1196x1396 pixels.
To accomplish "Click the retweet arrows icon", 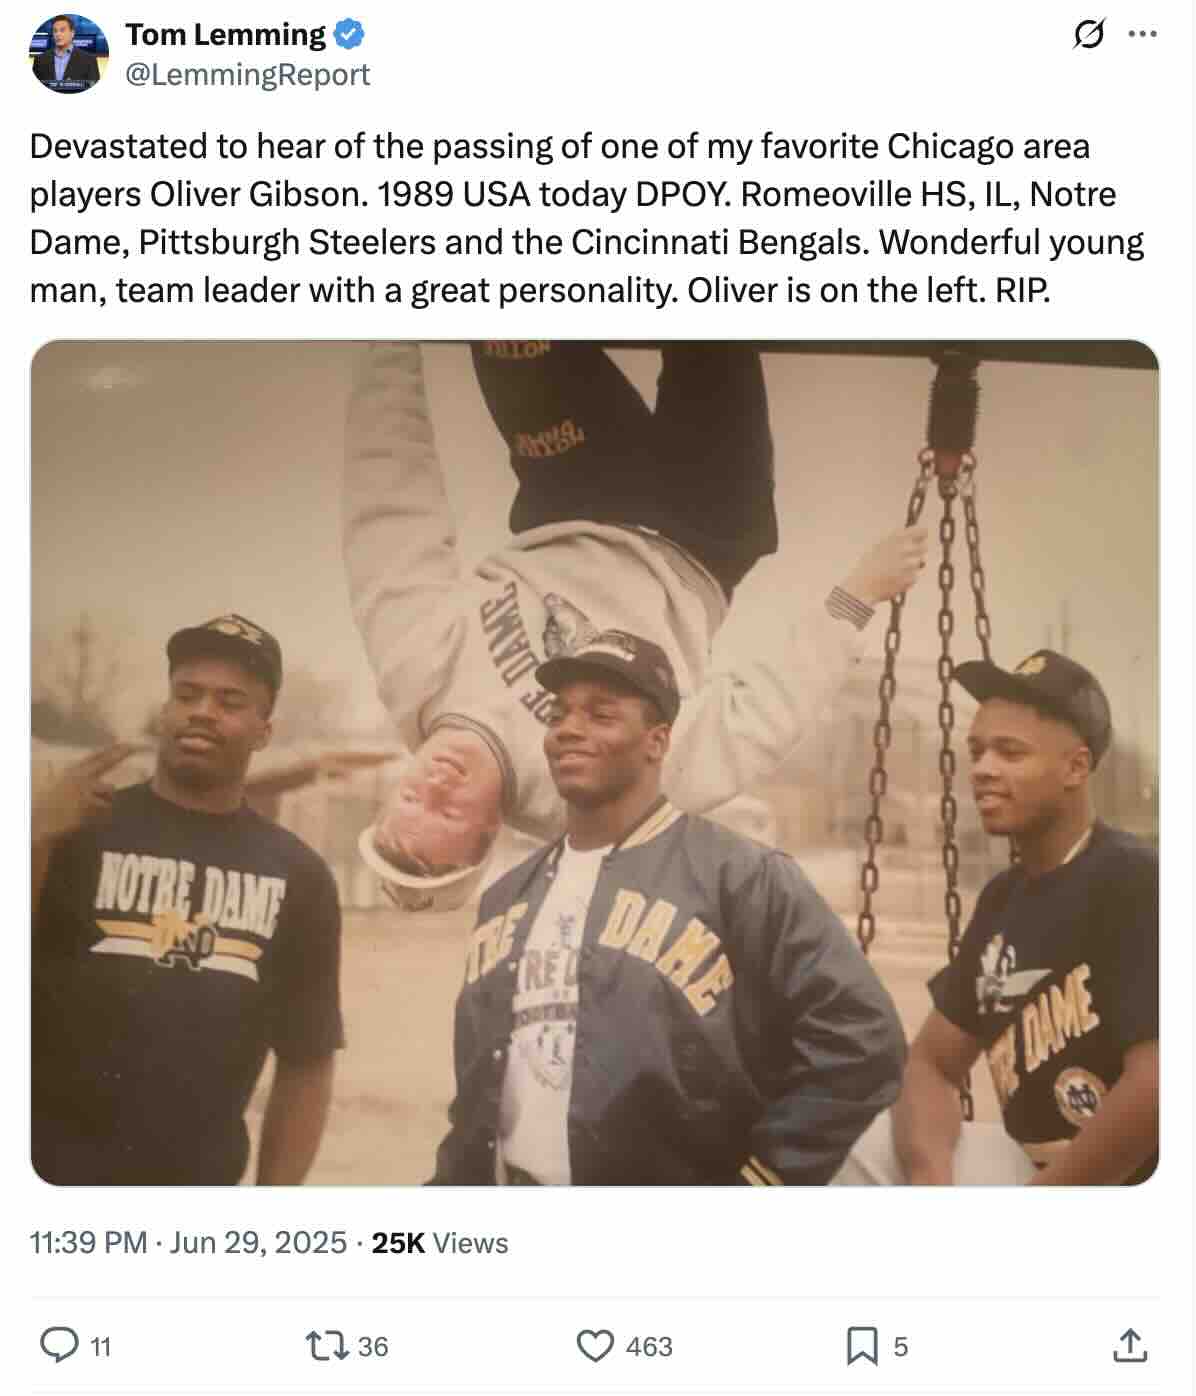I will pyautogui.click(x=327, y=1345).
